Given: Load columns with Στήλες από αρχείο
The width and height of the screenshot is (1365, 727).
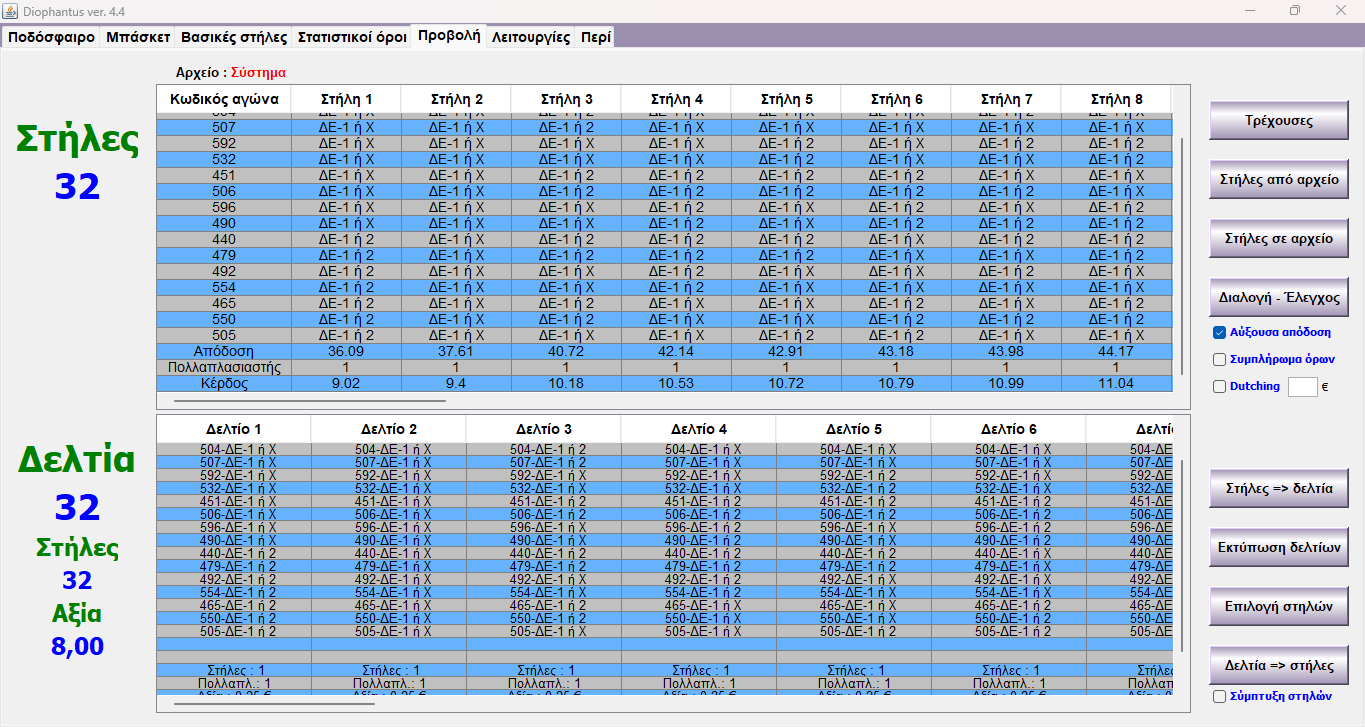Looking at the screenshot, I should tap(1279, 180).
